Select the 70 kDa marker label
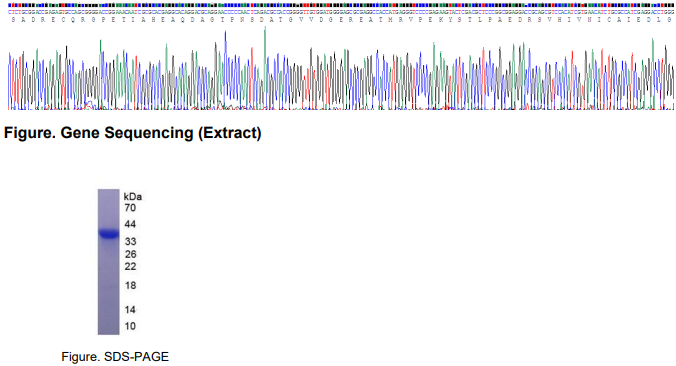 point(130,208)
